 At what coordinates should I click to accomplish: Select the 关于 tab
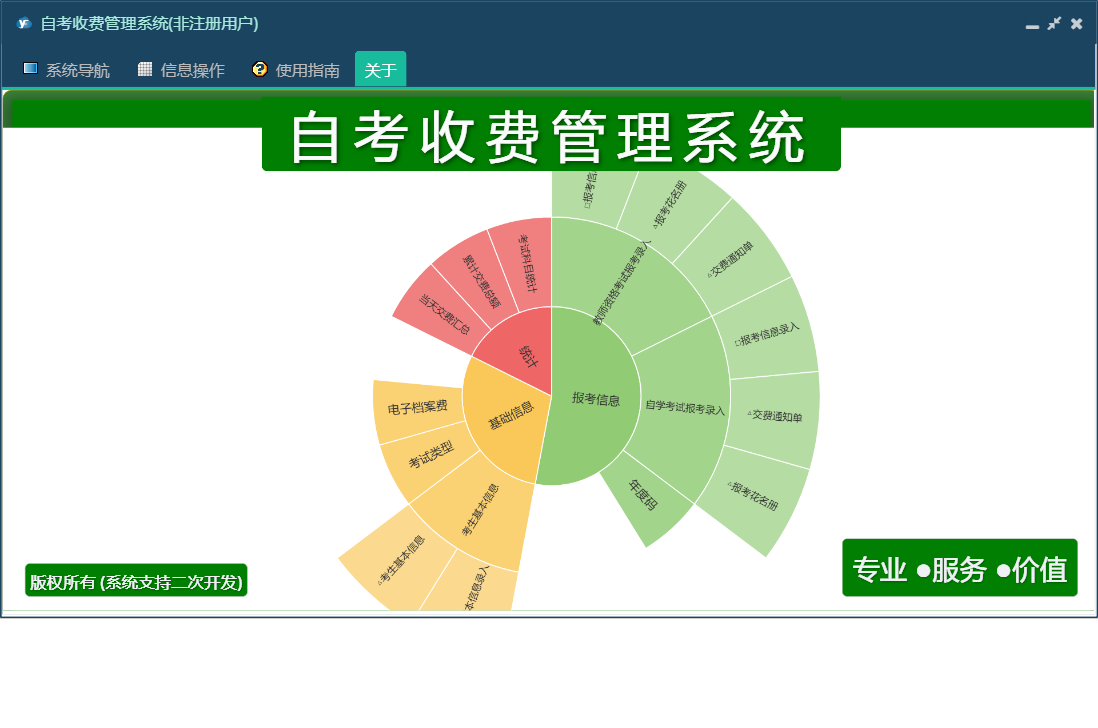[x=380, y=69]
